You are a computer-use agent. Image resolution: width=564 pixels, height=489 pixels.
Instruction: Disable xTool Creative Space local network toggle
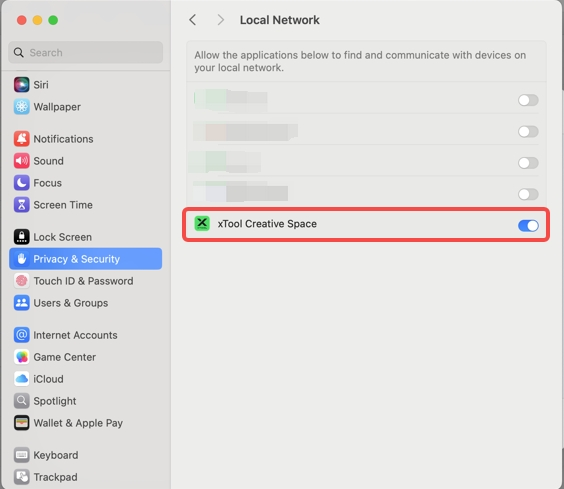(528, 226)
